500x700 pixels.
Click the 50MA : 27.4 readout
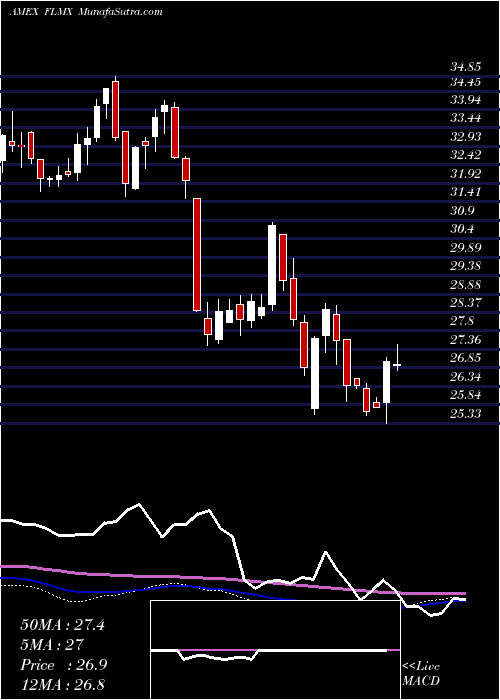point(62,625)
